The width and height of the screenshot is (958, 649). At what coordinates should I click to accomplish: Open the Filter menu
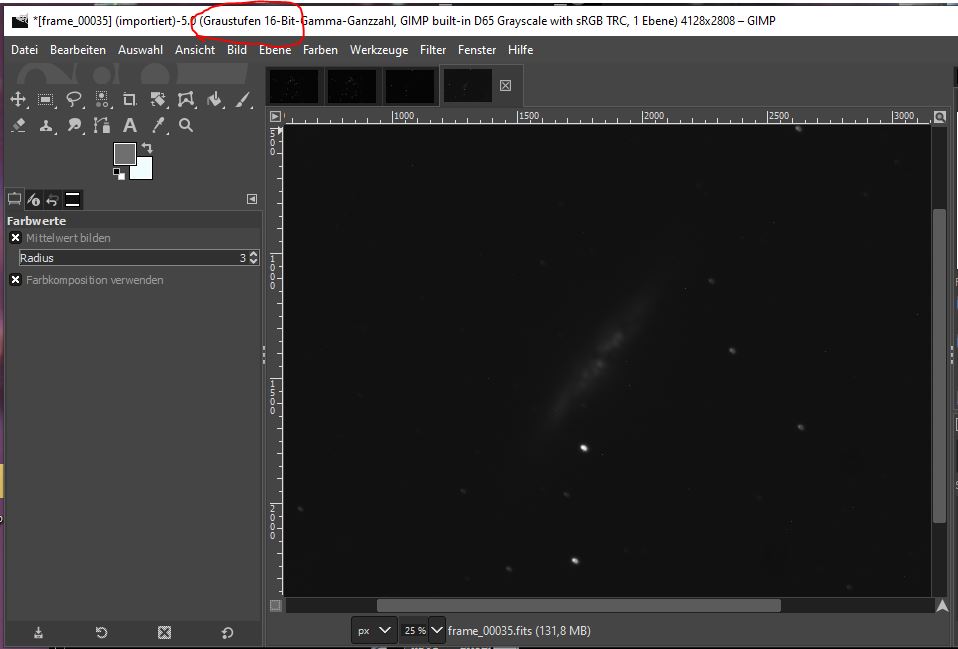coord(433,50)
